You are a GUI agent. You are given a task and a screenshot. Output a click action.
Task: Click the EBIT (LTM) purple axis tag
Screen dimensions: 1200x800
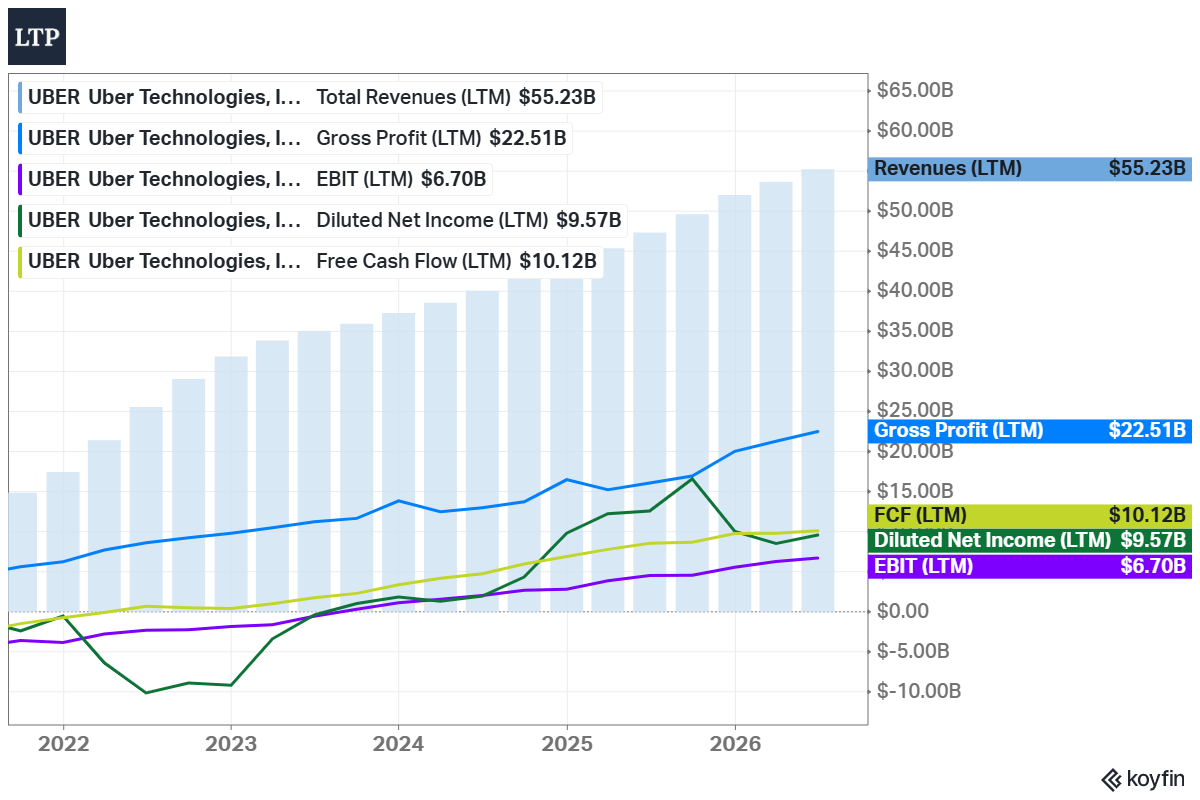(1030, 567)
